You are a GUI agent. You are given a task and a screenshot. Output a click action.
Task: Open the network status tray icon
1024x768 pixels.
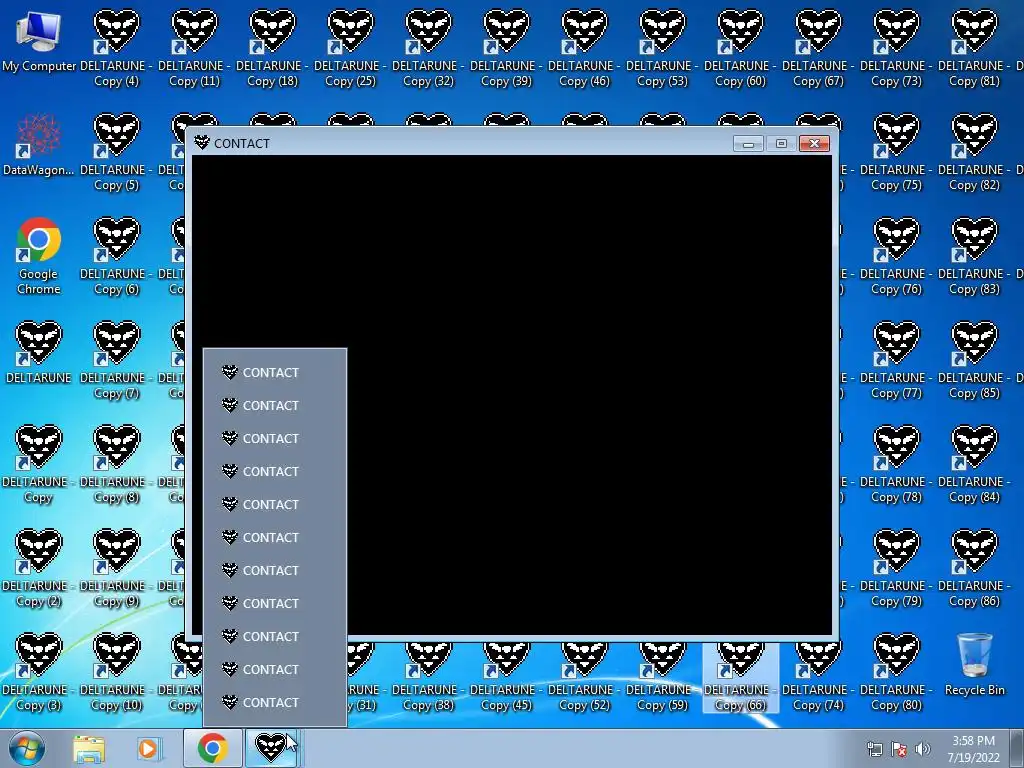click(x=874, y=749)
